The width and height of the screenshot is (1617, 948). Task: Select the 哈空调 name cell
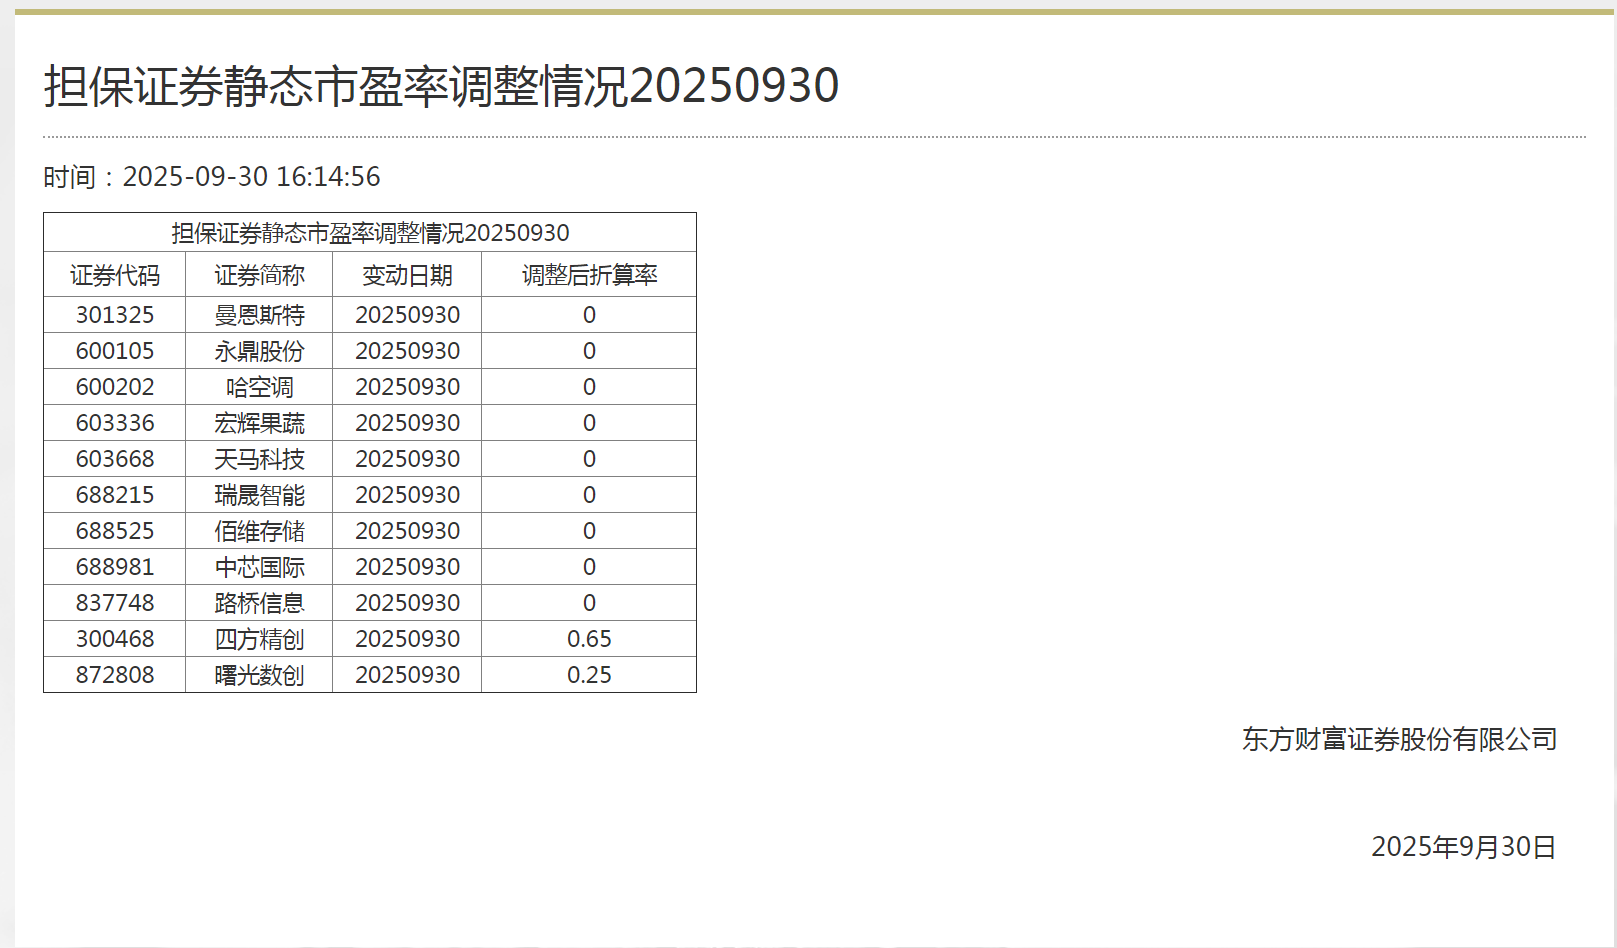click(x=259, y=387)
